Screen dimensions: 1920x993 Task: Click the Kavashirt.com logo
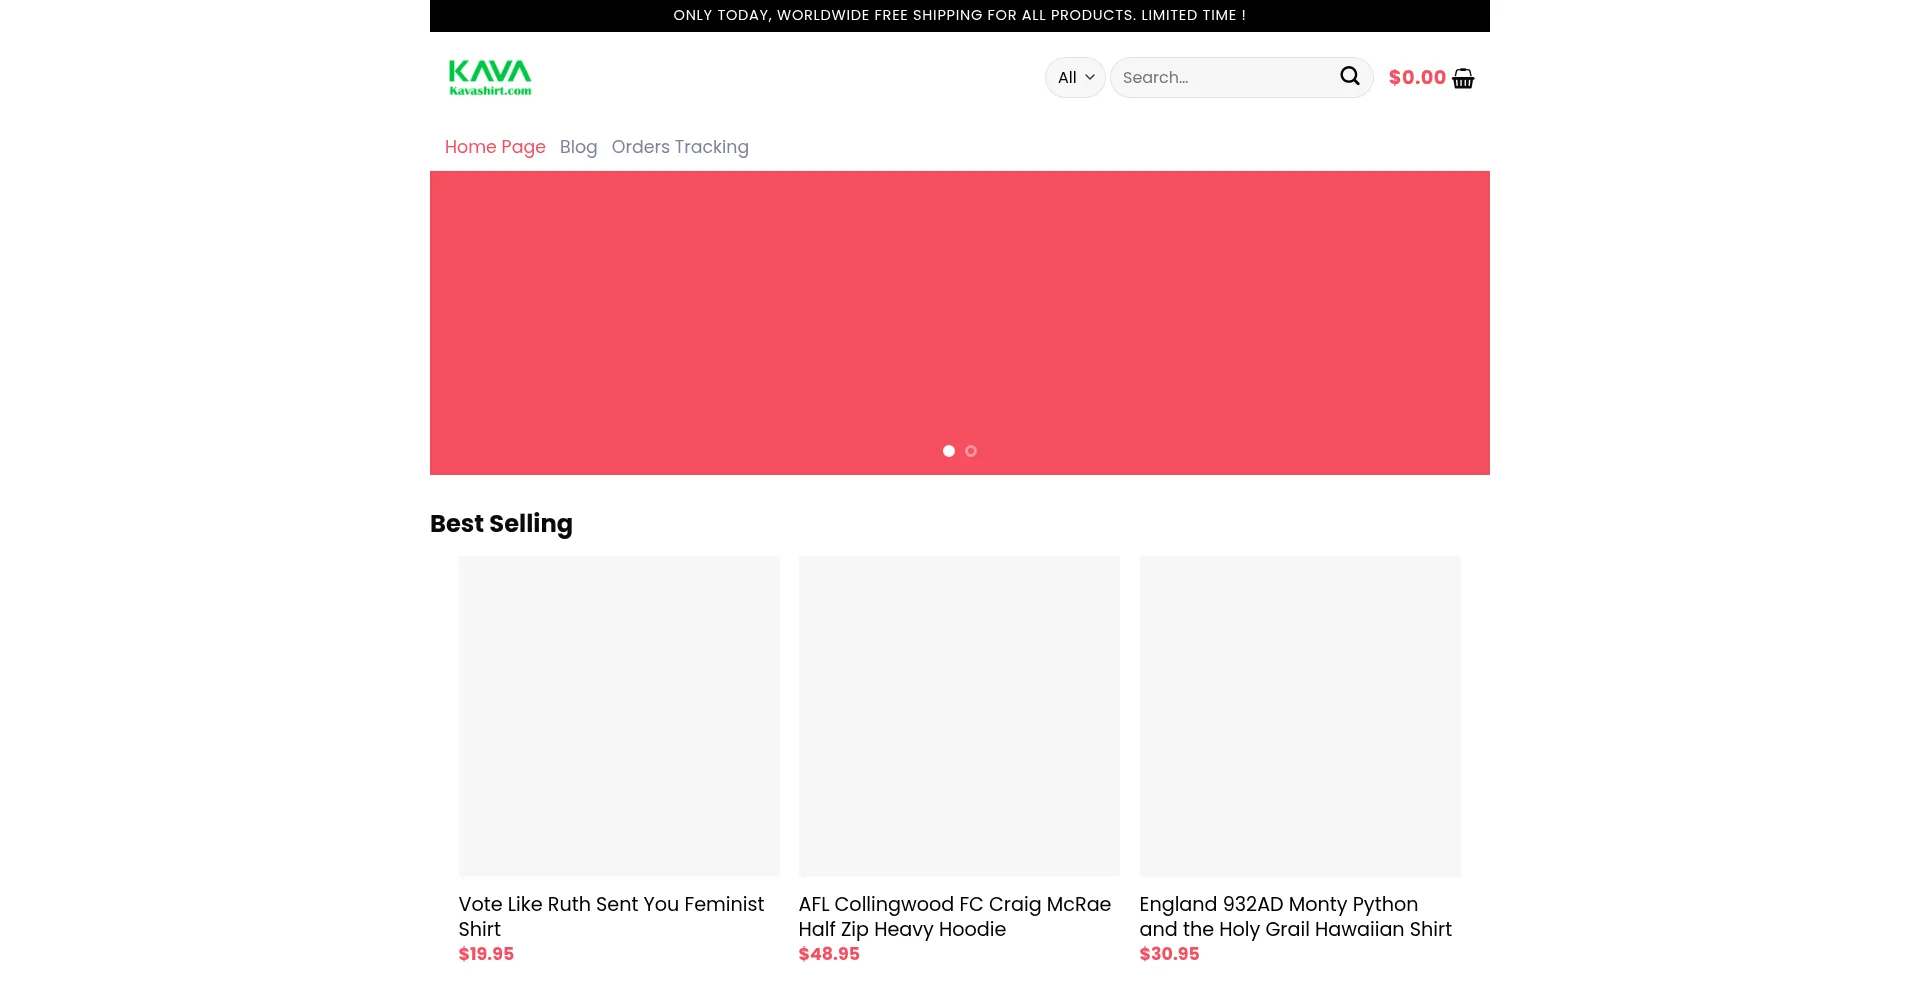490,77
